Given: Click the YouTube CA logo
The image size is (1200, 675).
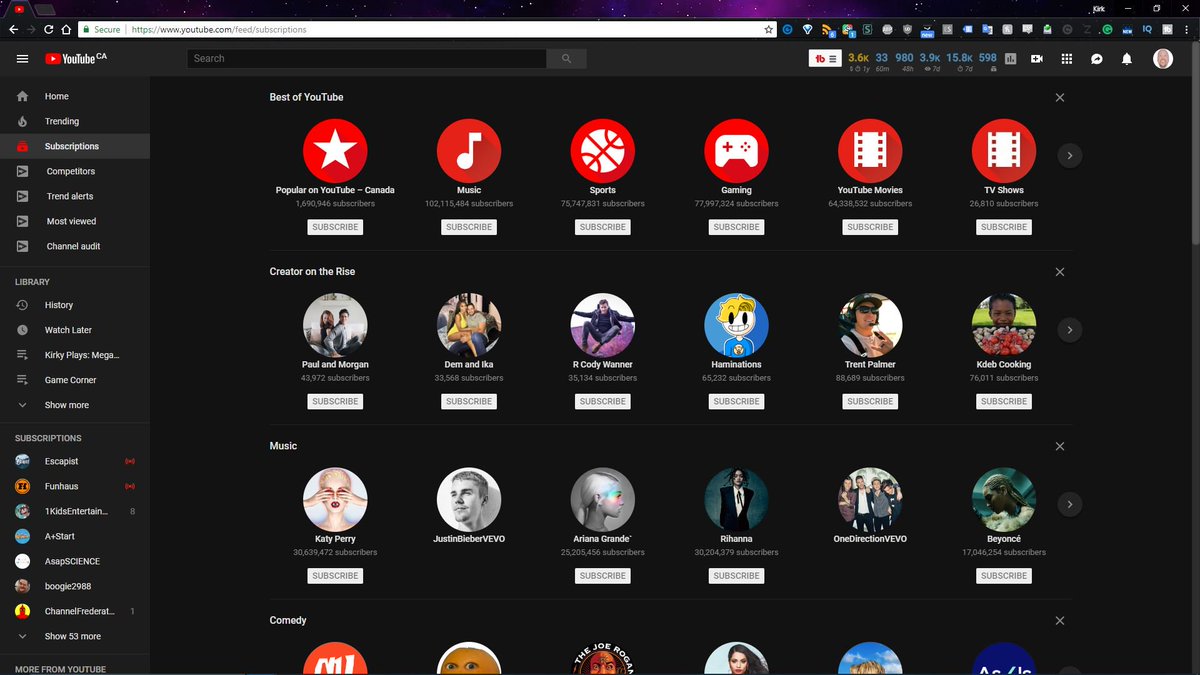Looking at the screenshot, I should click(x=75, y=59).
